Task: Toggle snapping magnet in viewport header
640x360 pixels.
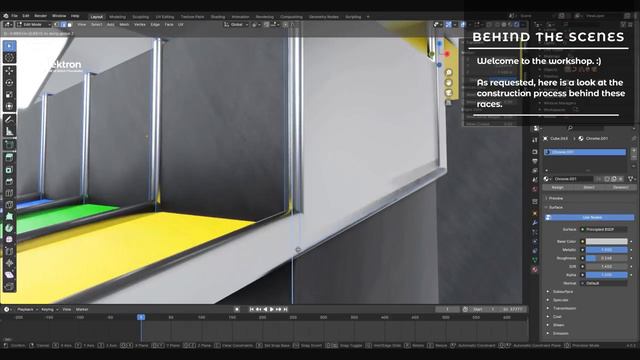Action: tap(267, 24)
